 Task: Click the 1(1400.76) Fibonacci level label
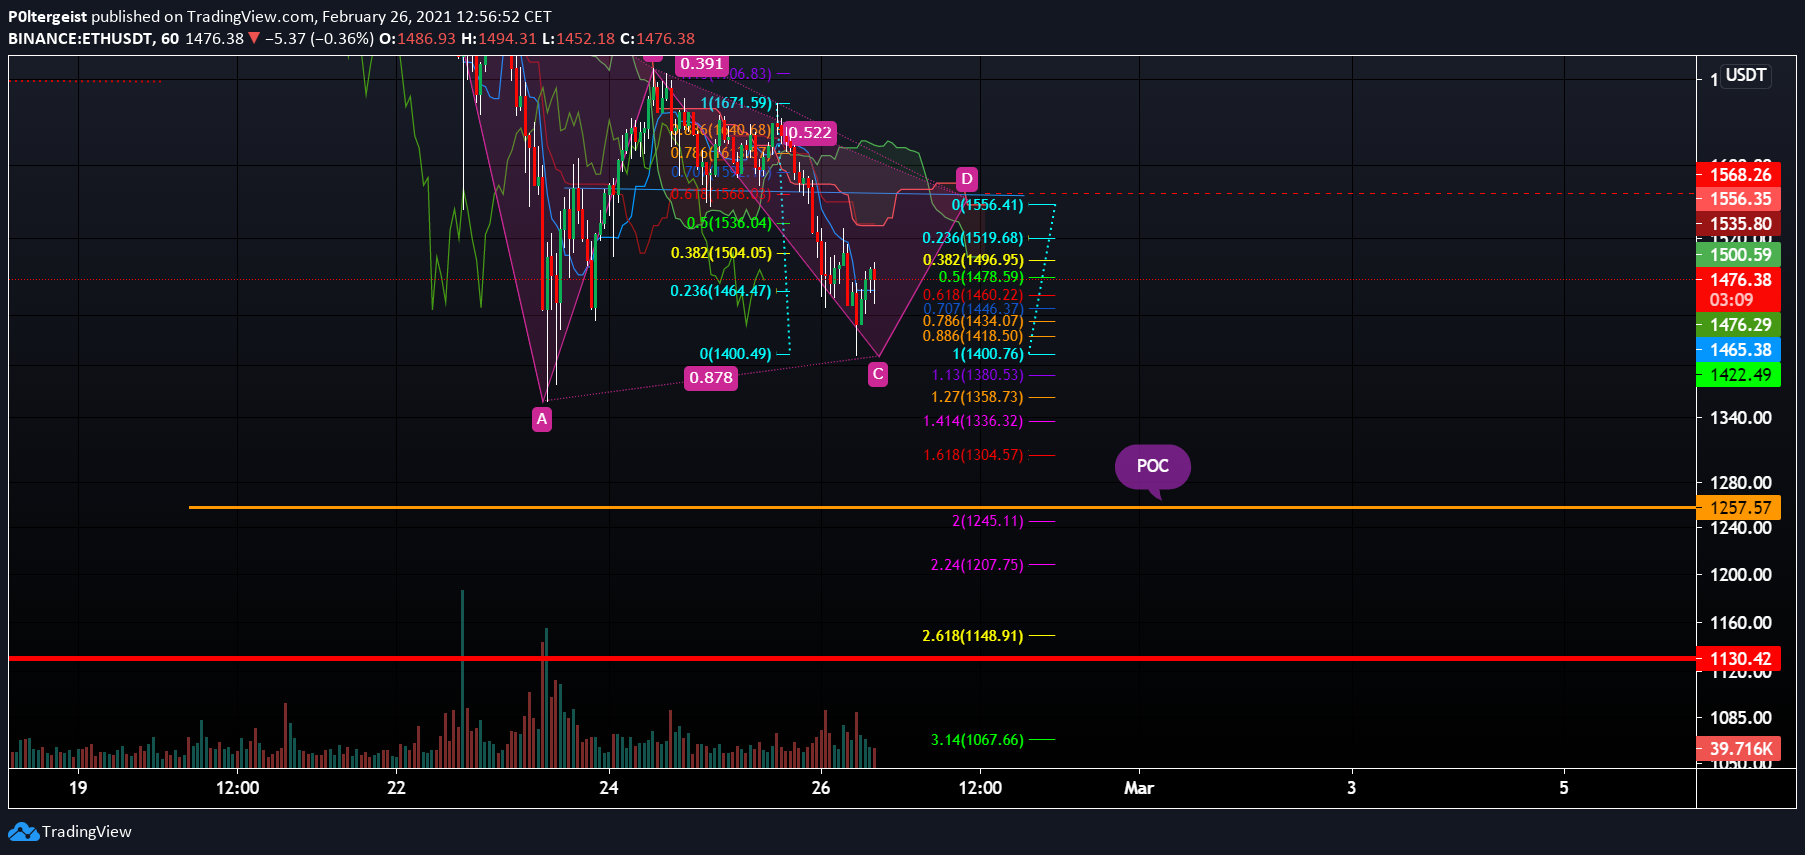point(988,354)
